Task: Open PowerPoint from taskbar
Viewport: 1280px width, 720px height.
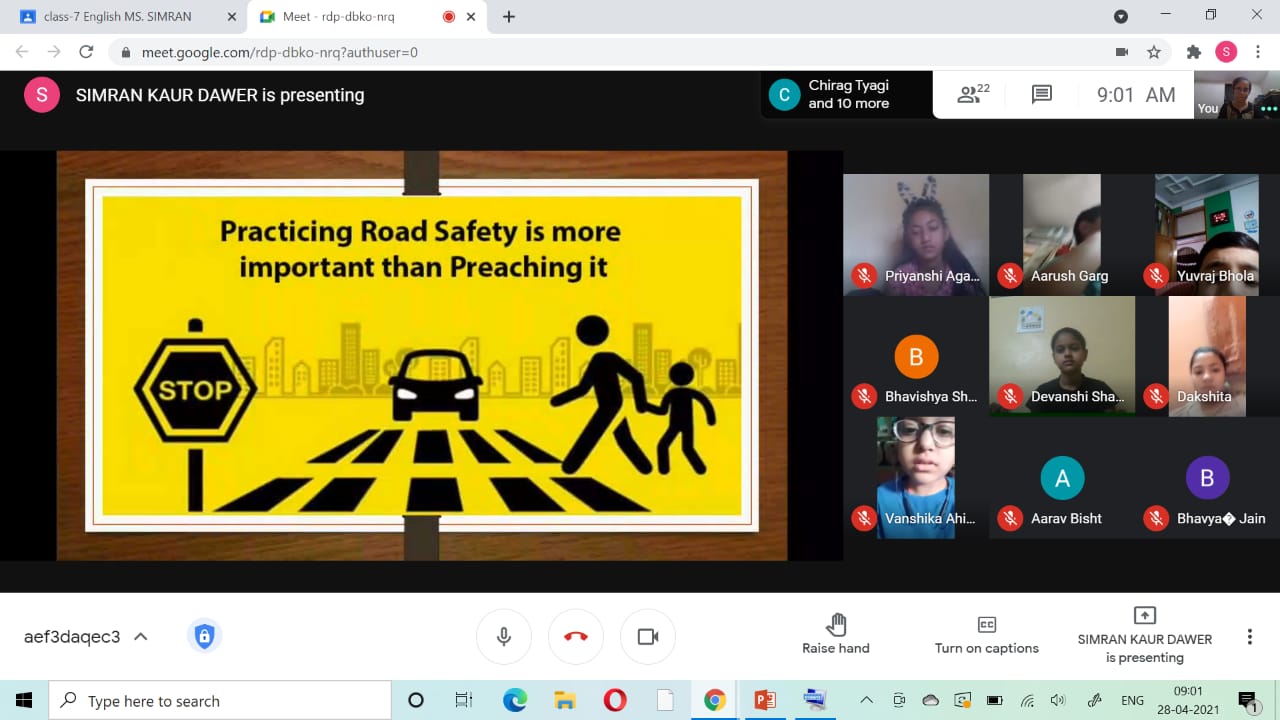Action: click(x=765, y=700)
